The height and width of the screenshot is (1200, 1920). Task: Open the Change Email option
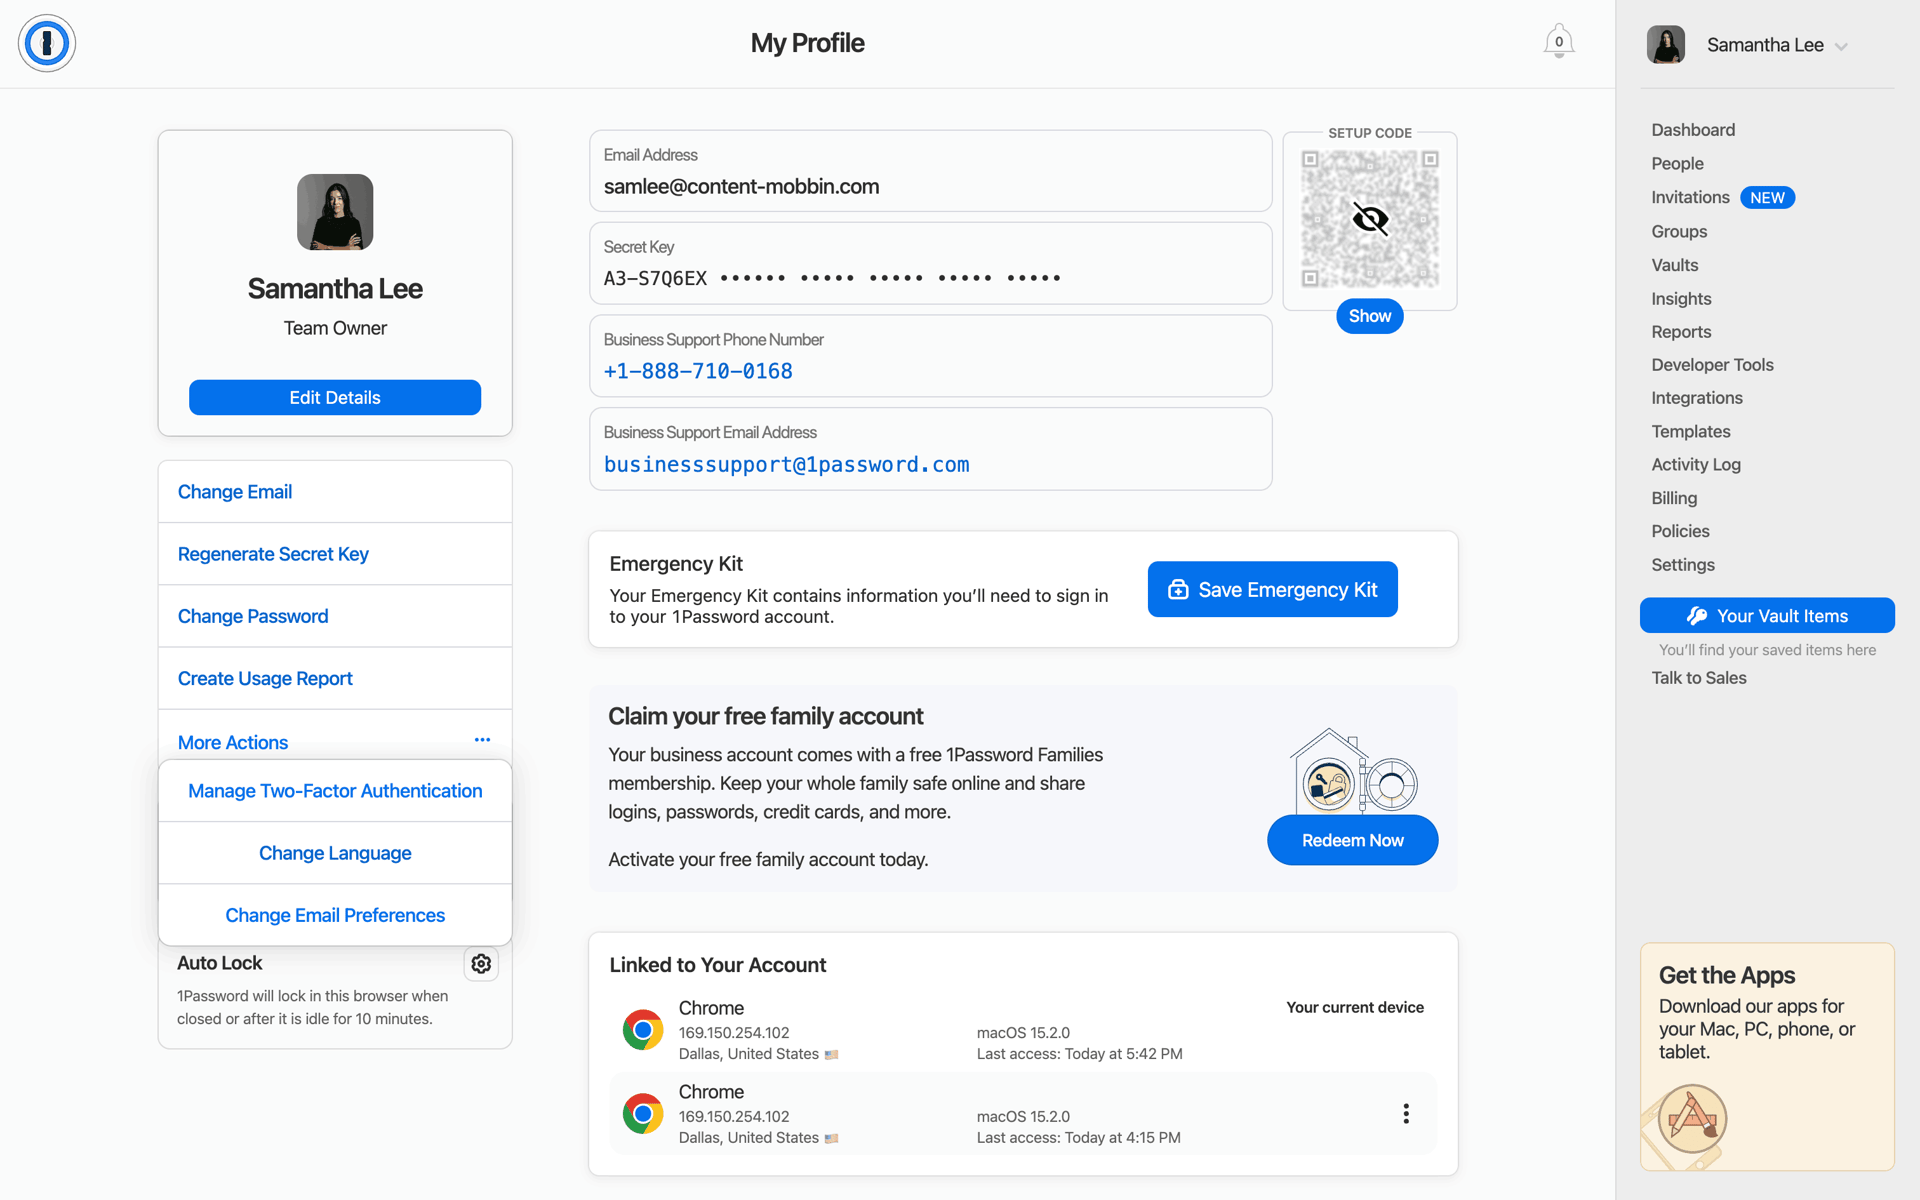click(x=335, y=492)
